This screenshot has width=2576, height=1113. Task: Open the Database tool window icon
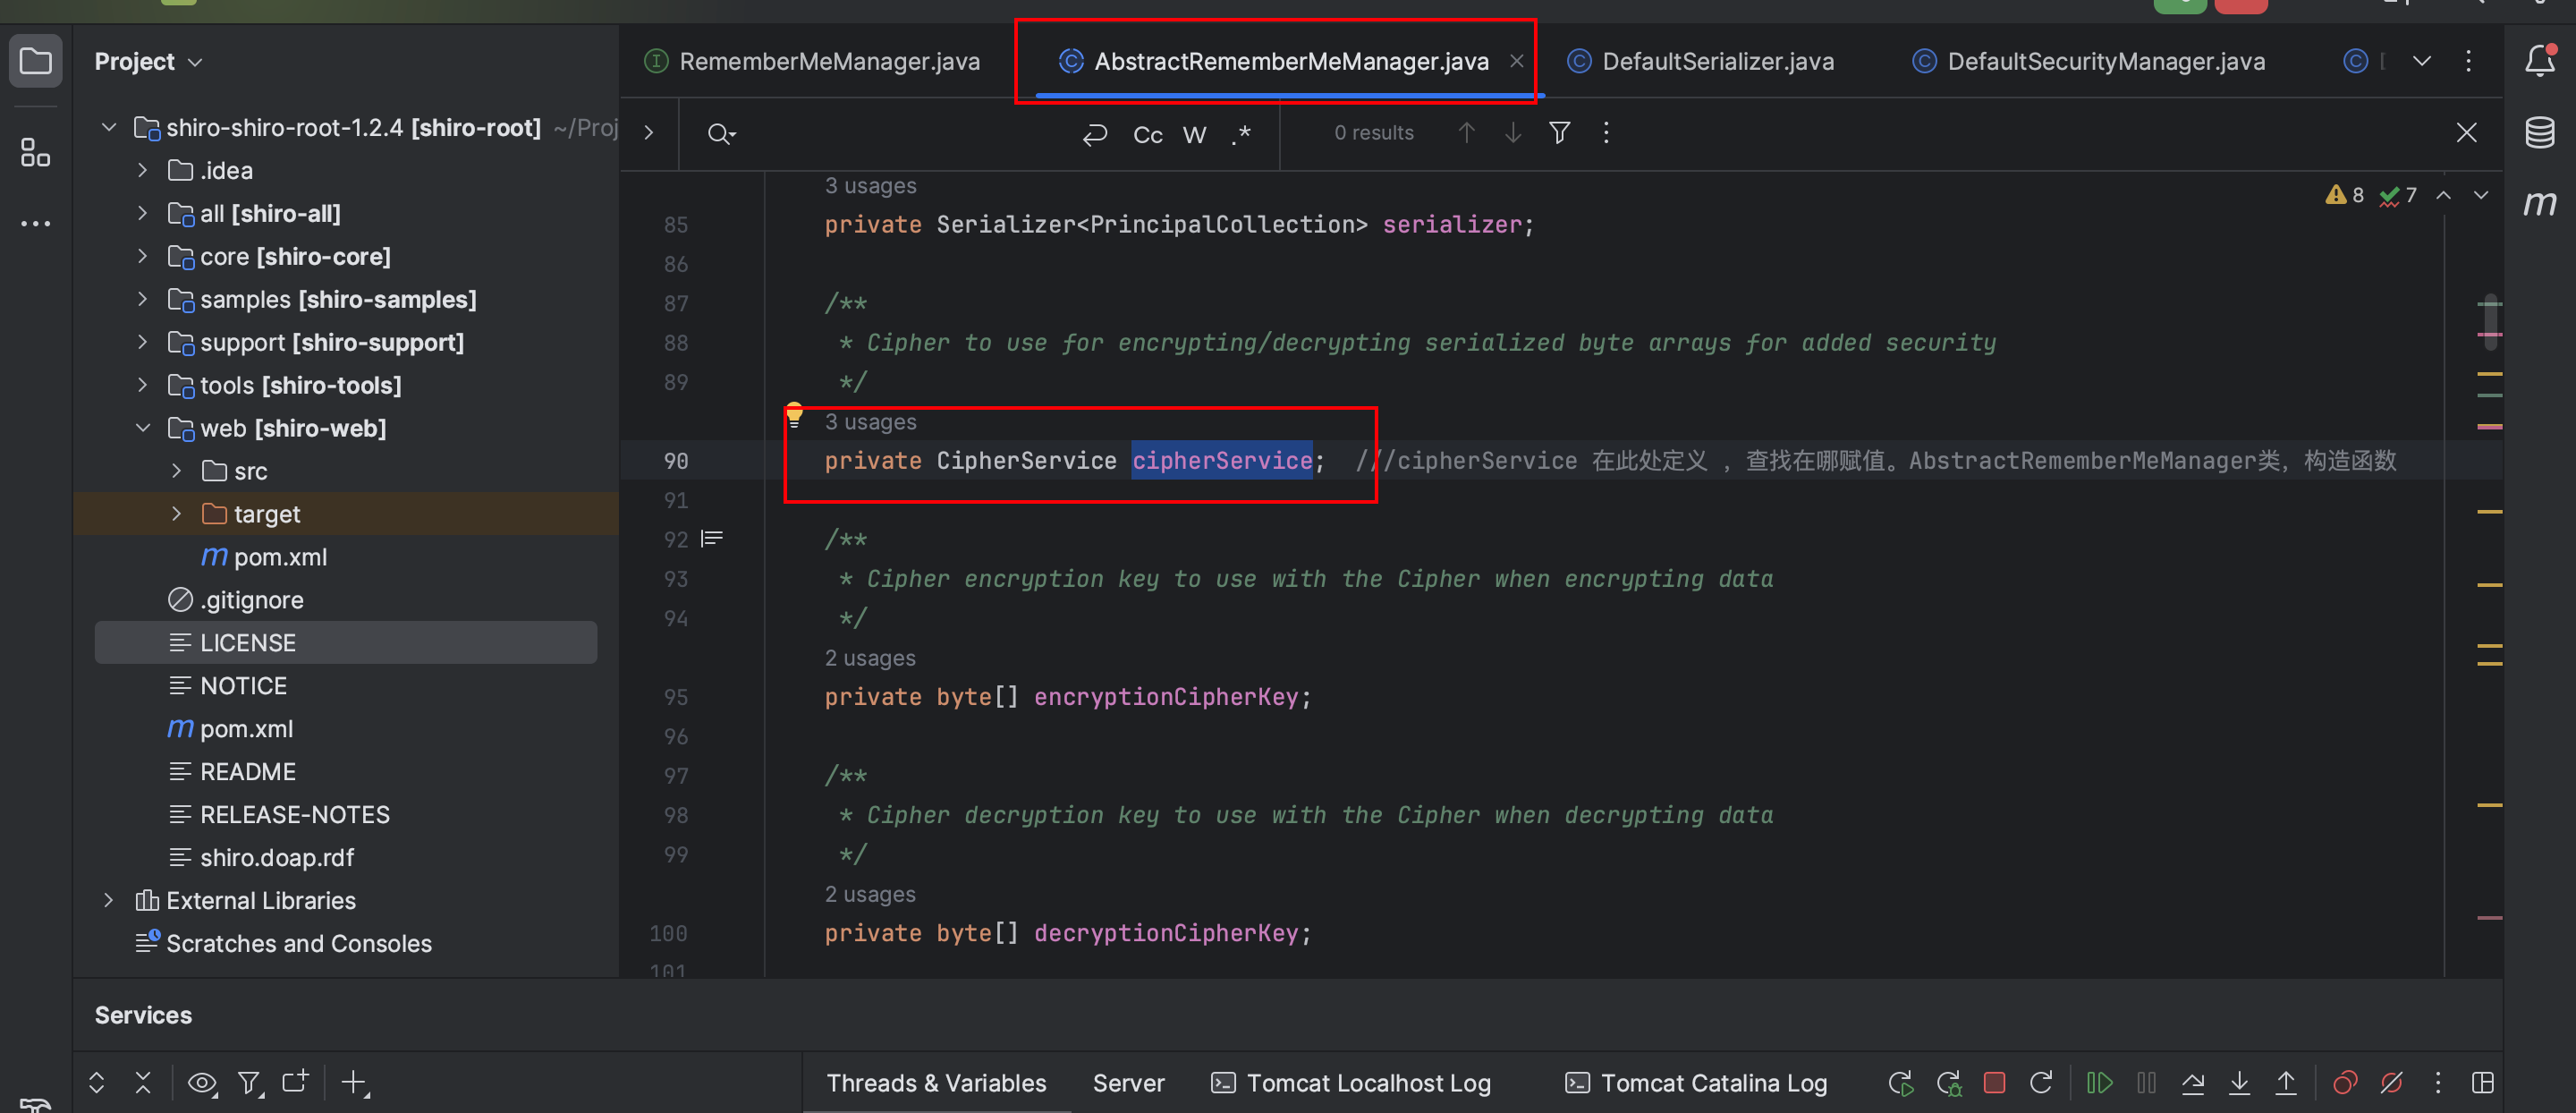point(2540,132)
